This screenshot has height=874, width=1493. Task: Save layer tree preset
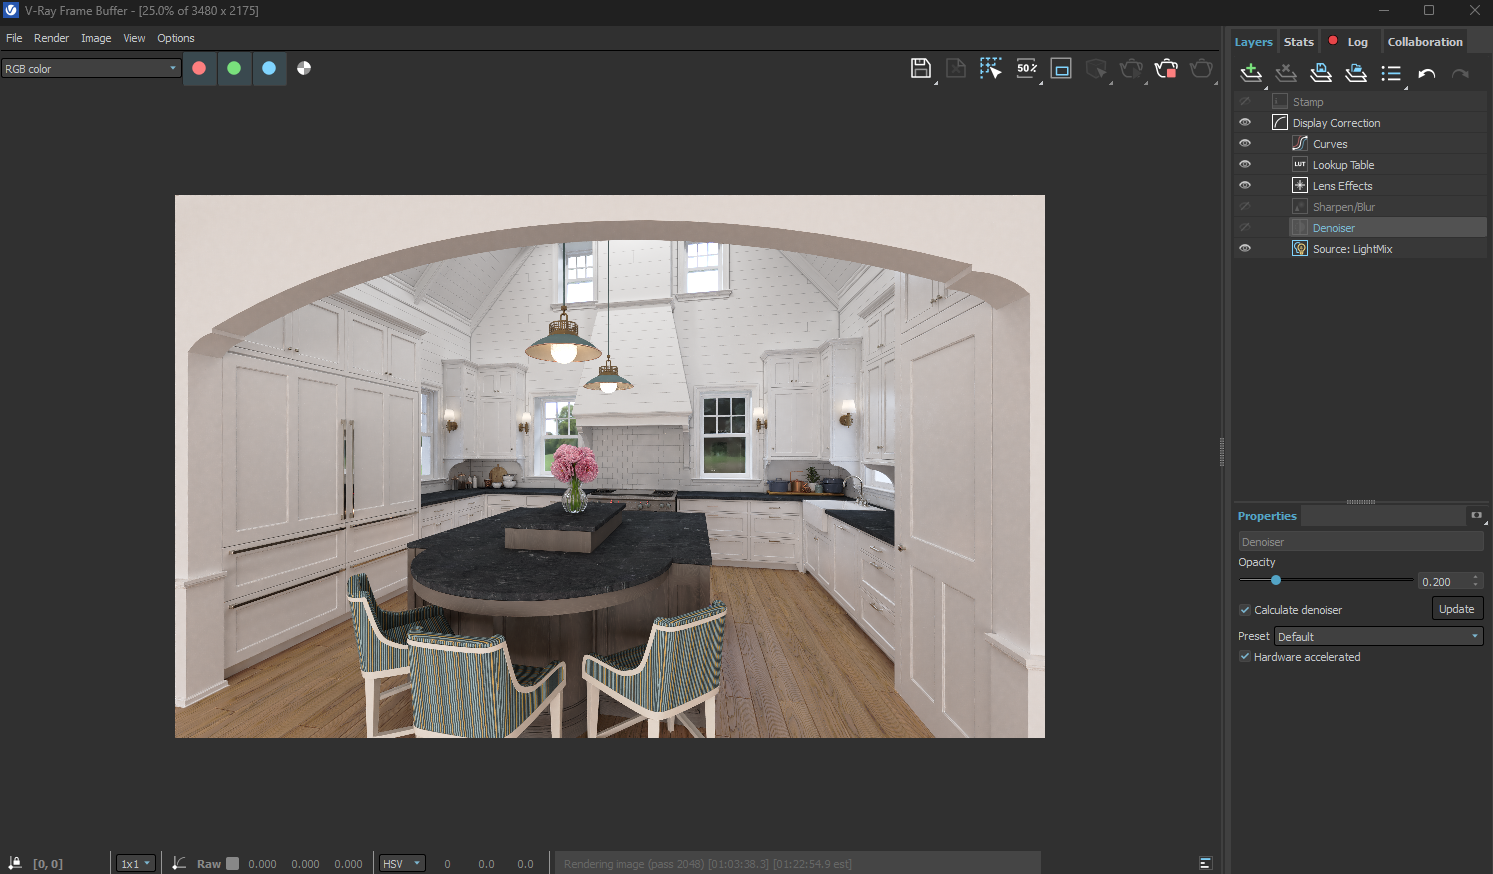pyautogui.click(x=1321, y=73)
